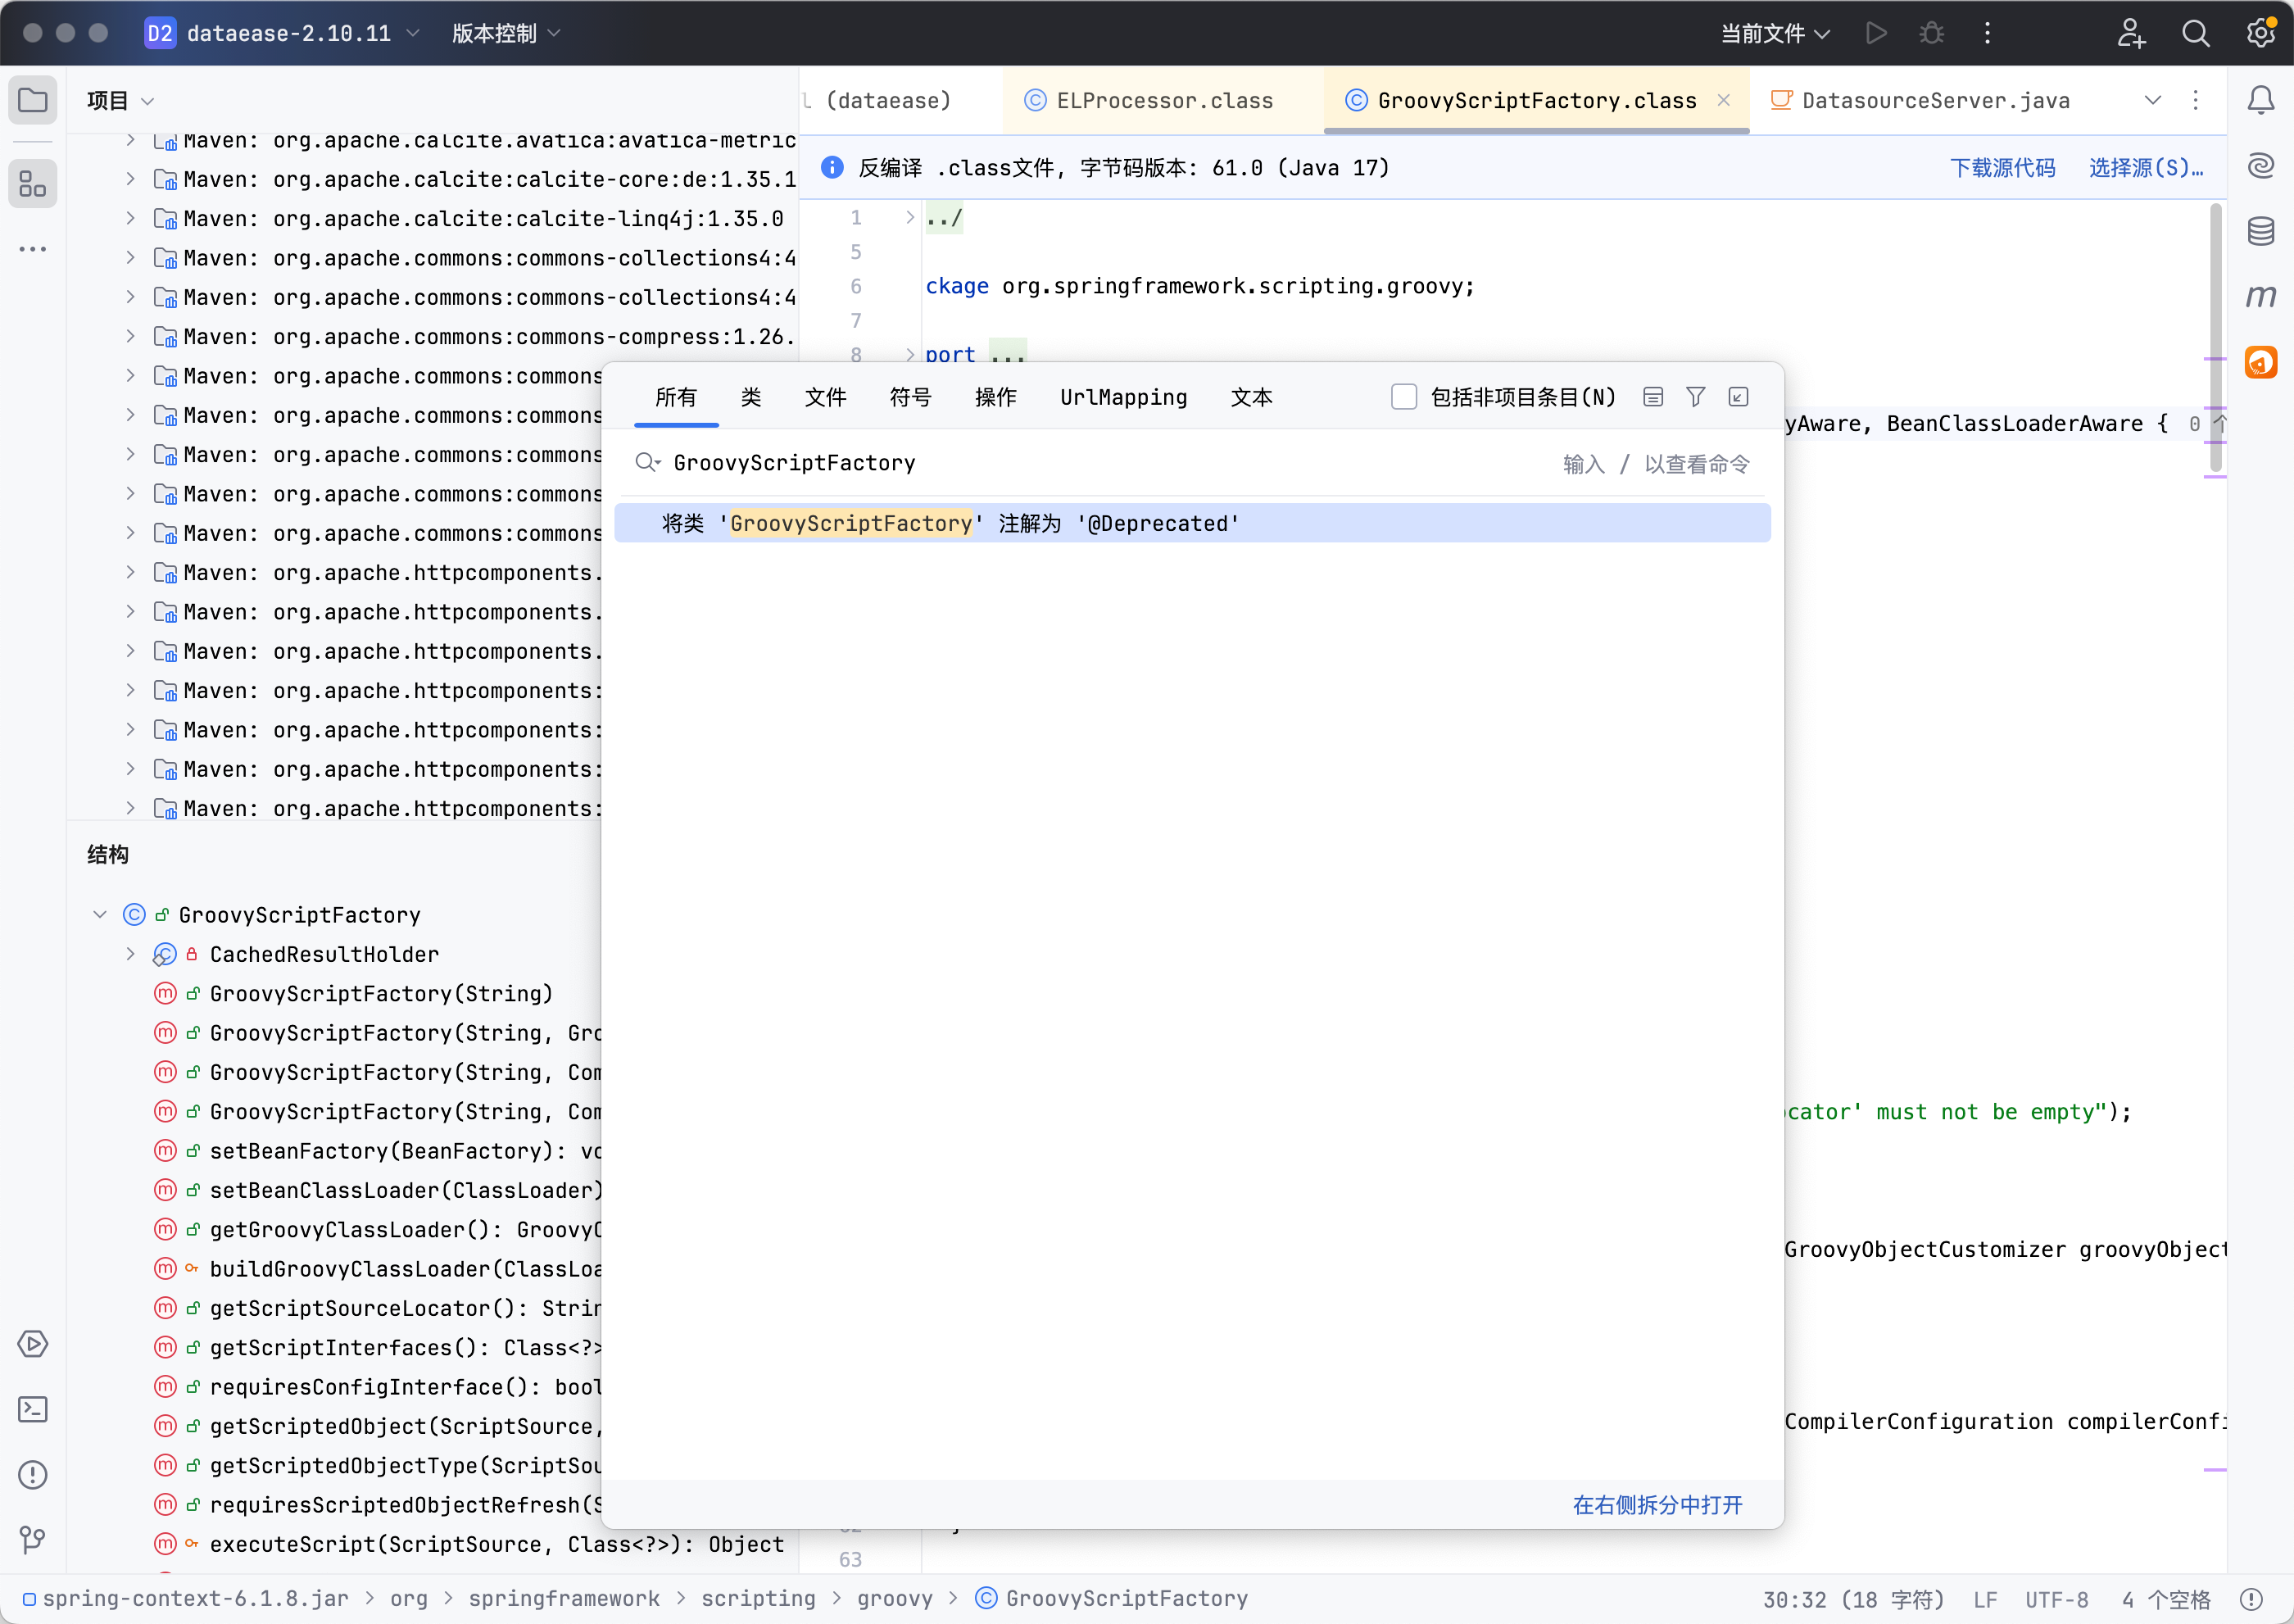The height and width of the screenshot is (1624, 2294).
Task: Open more run actions vertical dots
Action: [x=1987, y=33]
